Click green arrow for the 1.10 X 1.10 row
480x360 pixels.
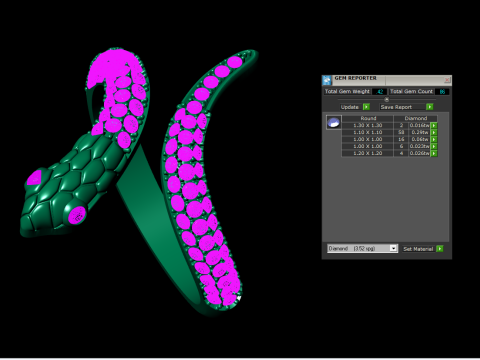point(434,132)
